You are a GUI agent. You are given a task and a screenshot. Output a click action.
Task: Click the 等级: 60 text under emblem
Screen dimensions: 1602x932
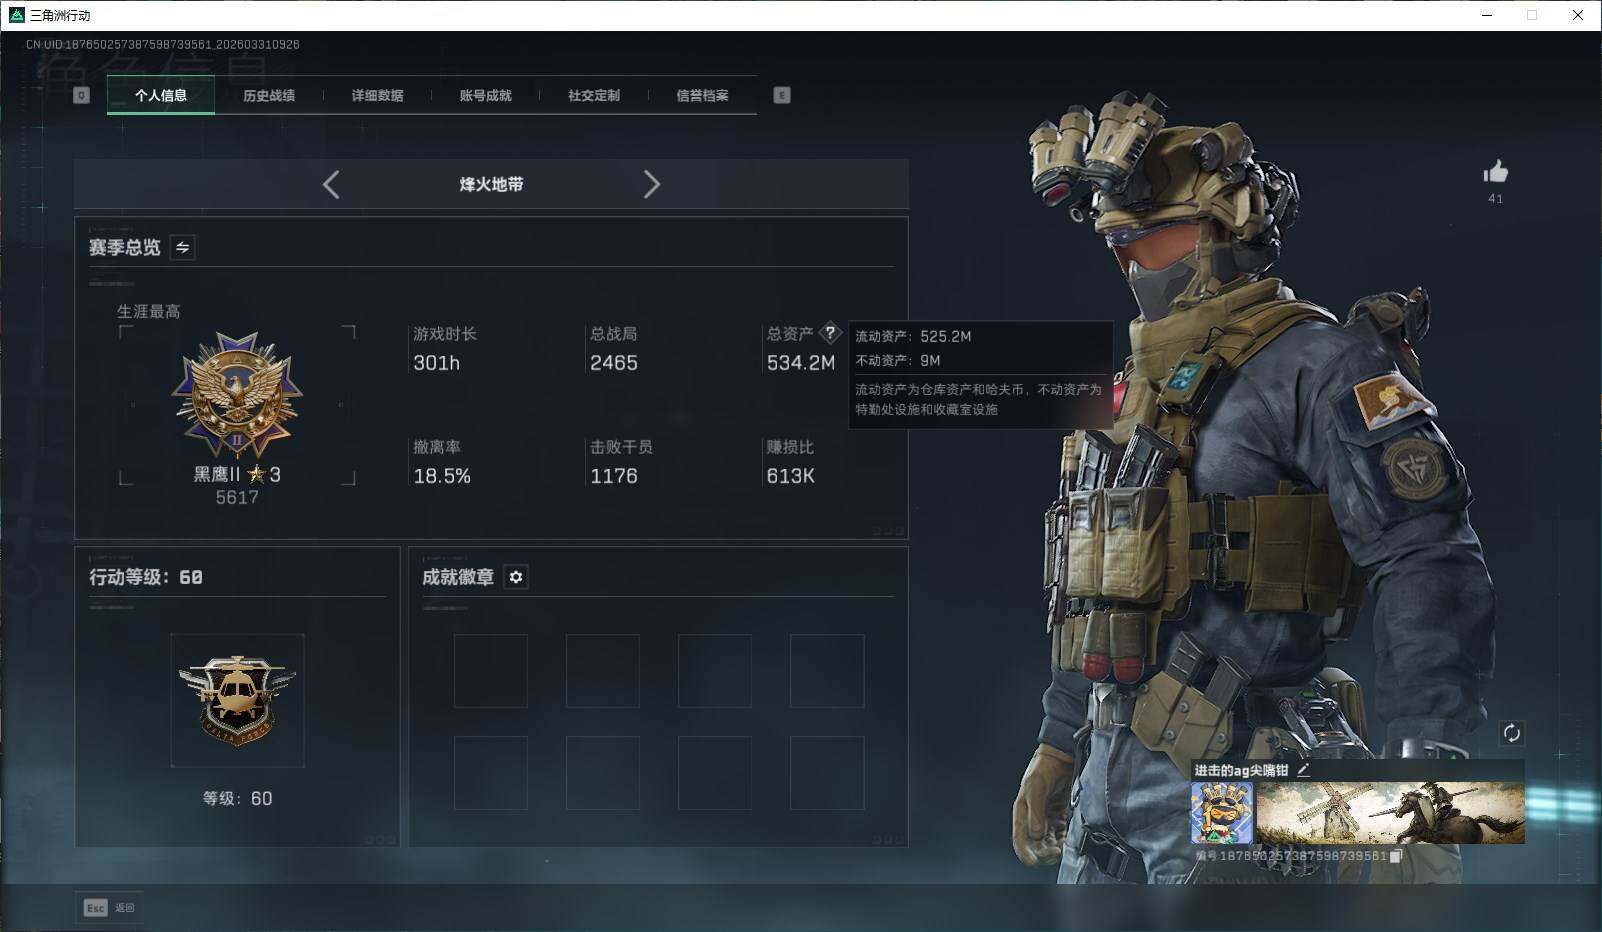pyautogui.click(x=237, y=798)
